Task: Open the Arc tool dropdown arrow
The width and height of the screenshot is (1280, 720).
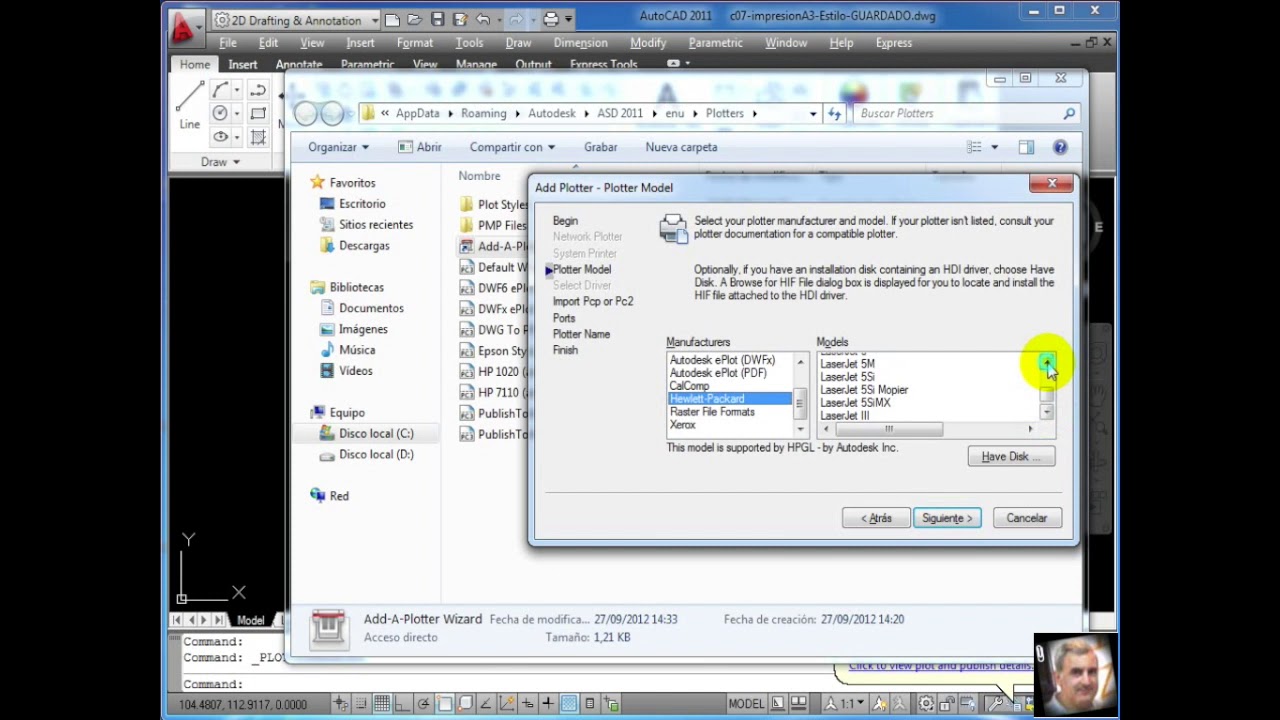Action: [x=237, y=89]
